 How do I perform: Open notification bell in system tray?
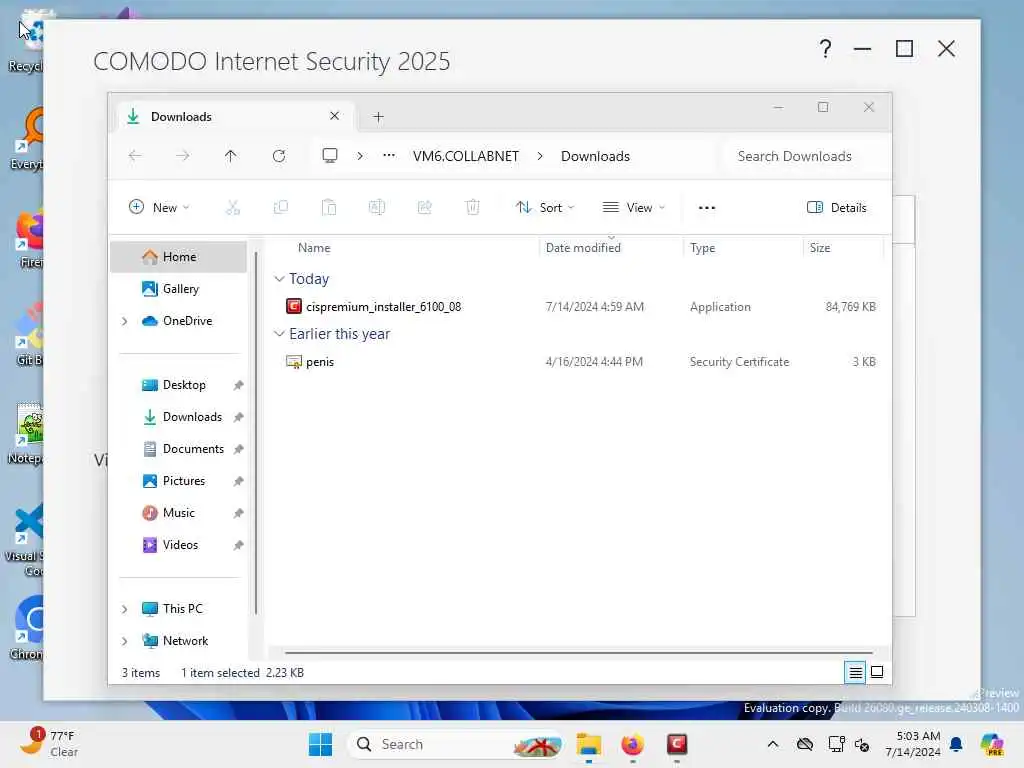(956, 744)
